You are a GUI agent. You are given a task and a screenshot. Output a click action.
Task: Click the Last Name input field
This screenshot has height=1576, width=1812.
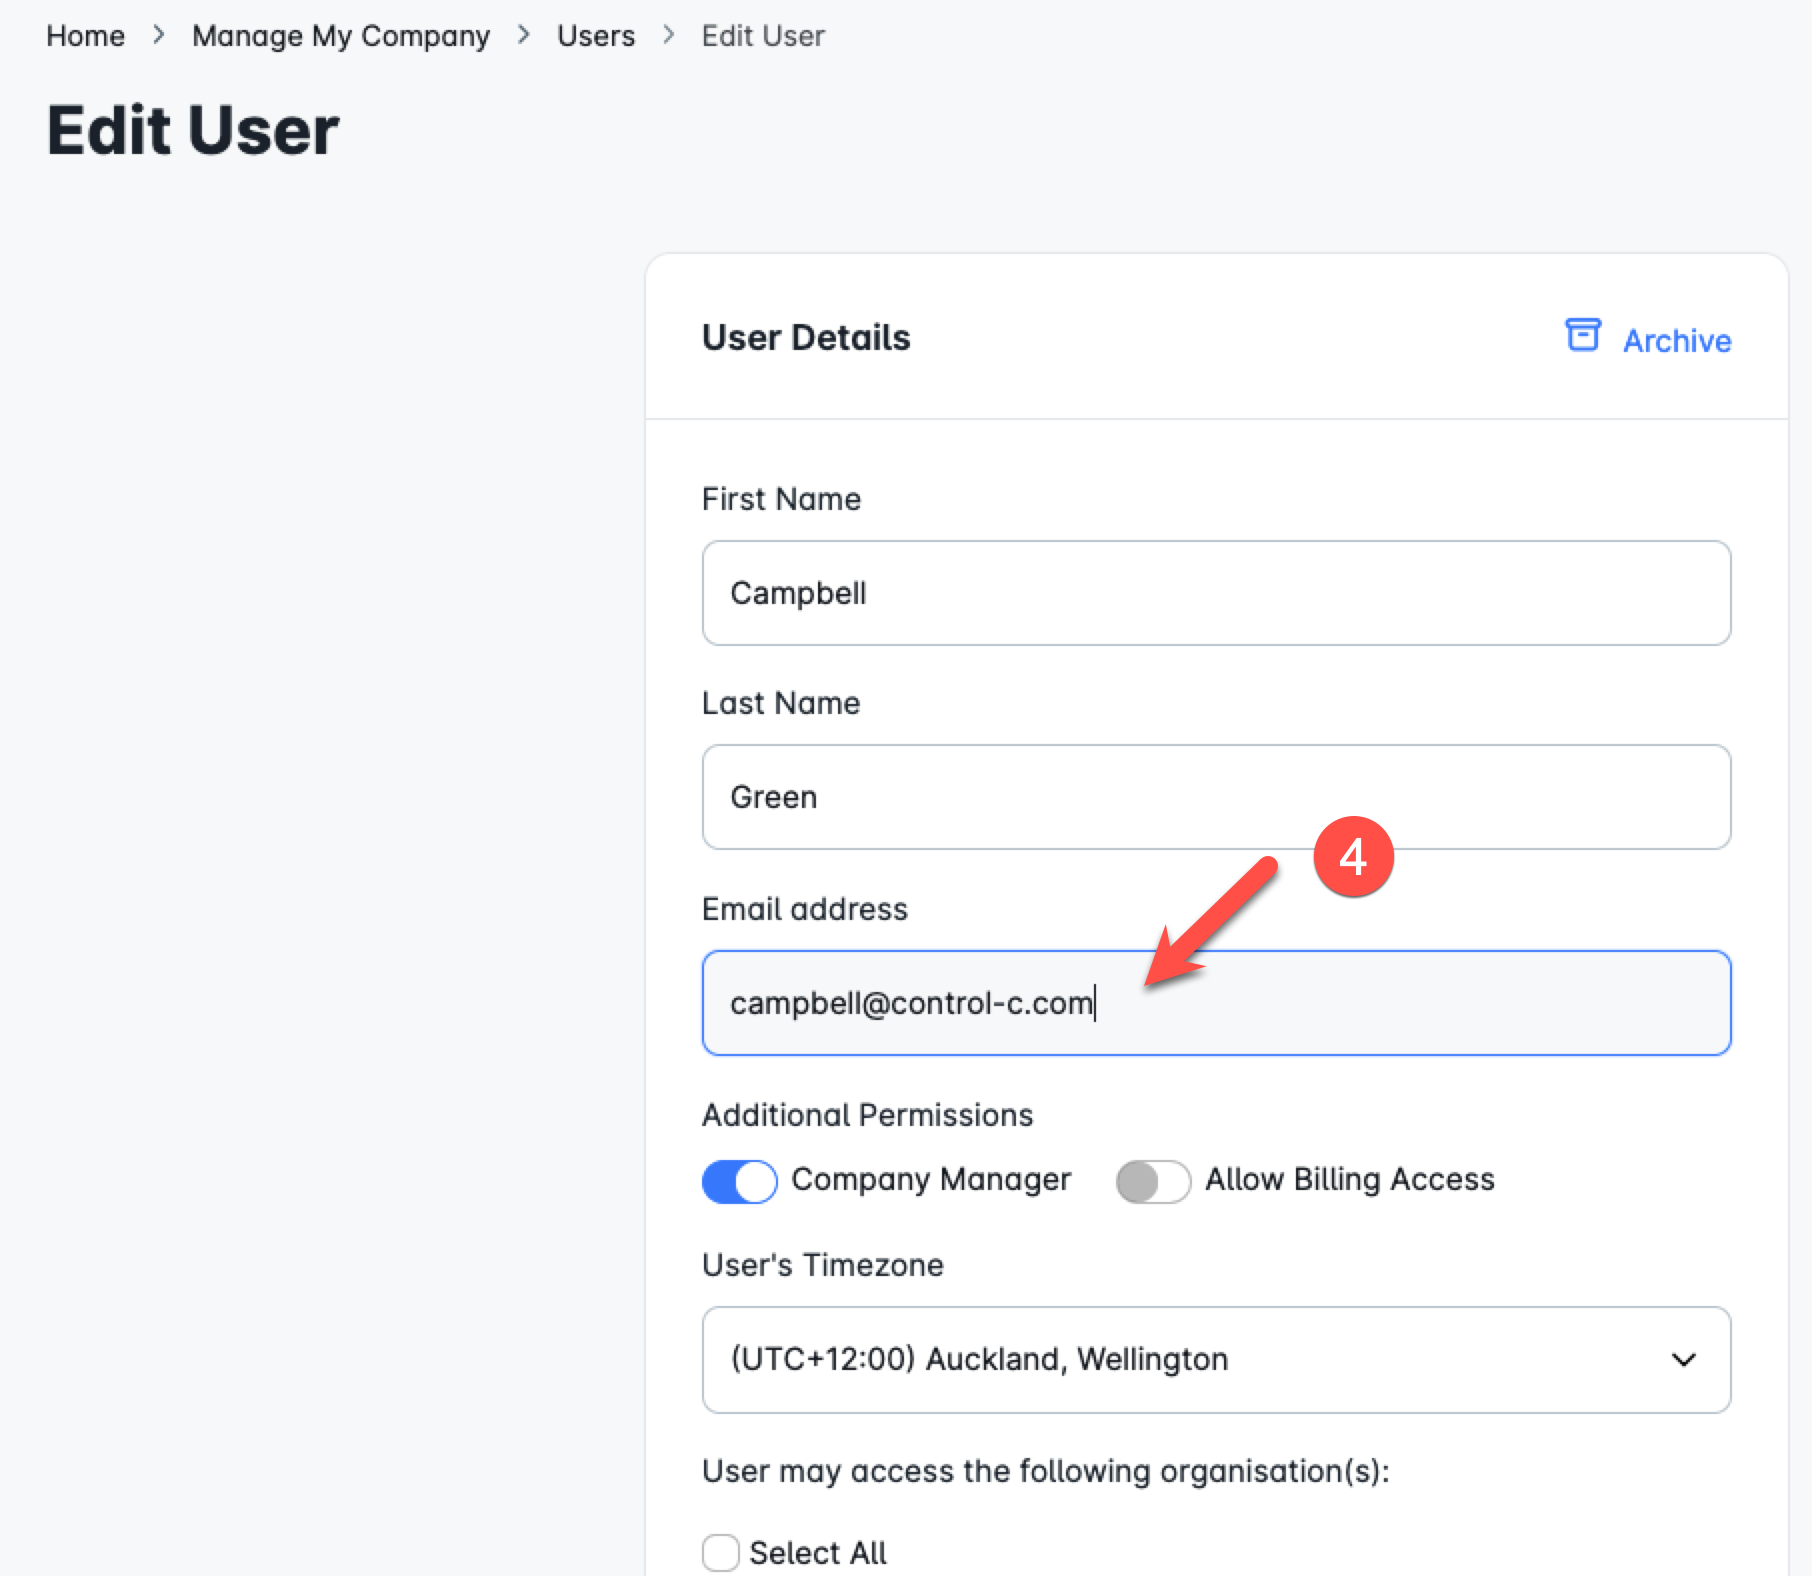[x=1215, y=797]
